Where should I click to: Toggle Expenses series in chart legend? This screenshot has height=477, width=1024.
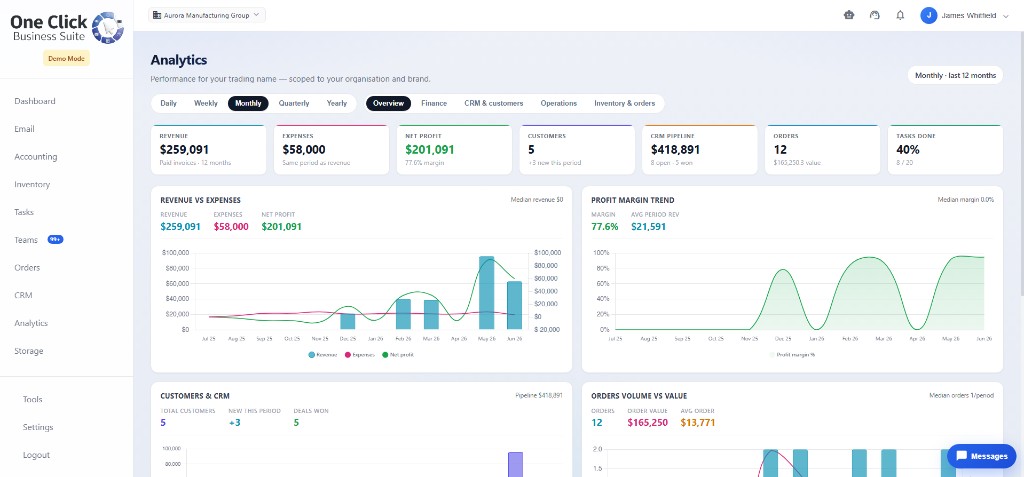[x=360, y=354]
